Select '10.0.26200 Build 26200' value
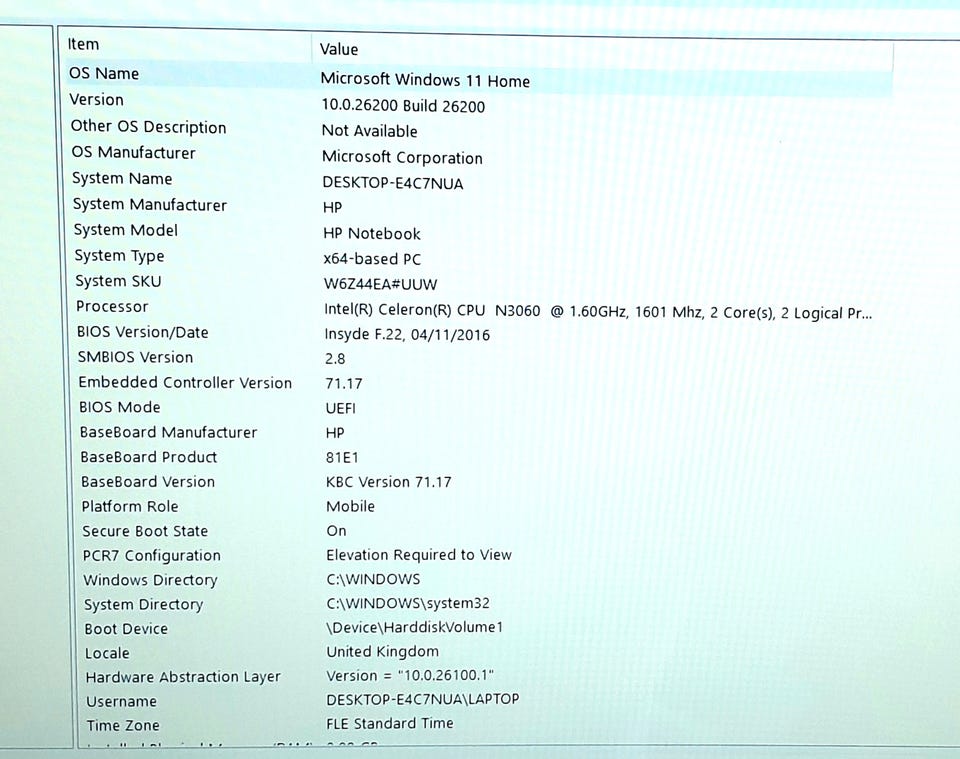 coord(403,105)
